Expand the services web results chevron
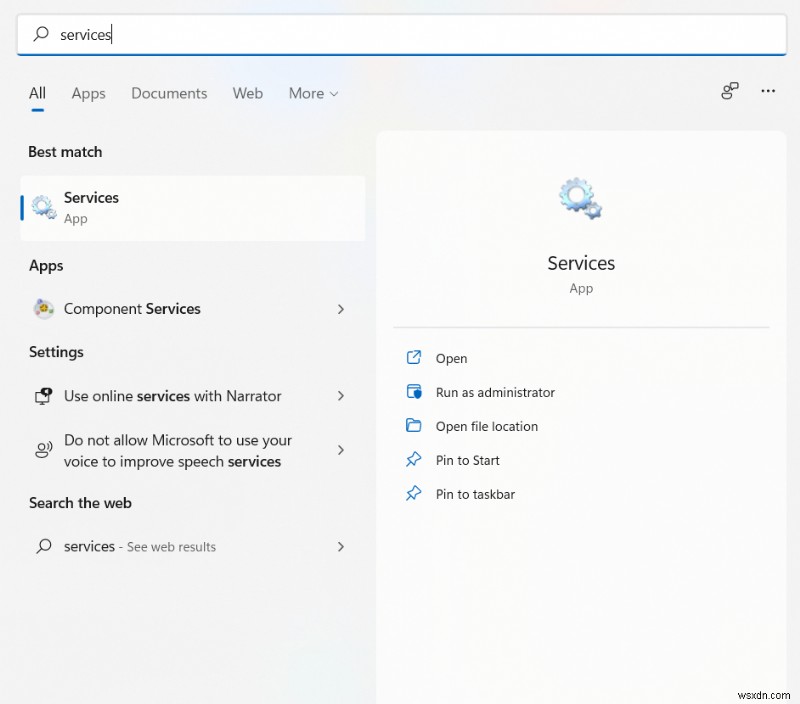Screen dimensions: 800x704 coord(341,547)
